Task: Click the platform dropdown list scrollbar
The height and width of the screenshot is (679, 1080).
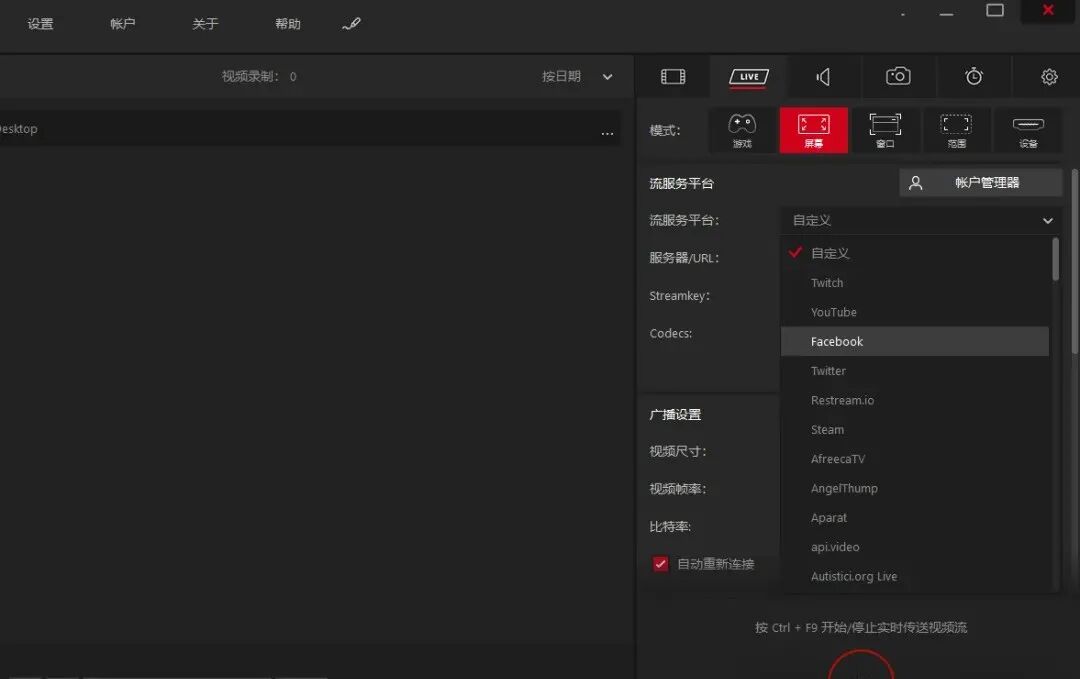Action: 1055,260
